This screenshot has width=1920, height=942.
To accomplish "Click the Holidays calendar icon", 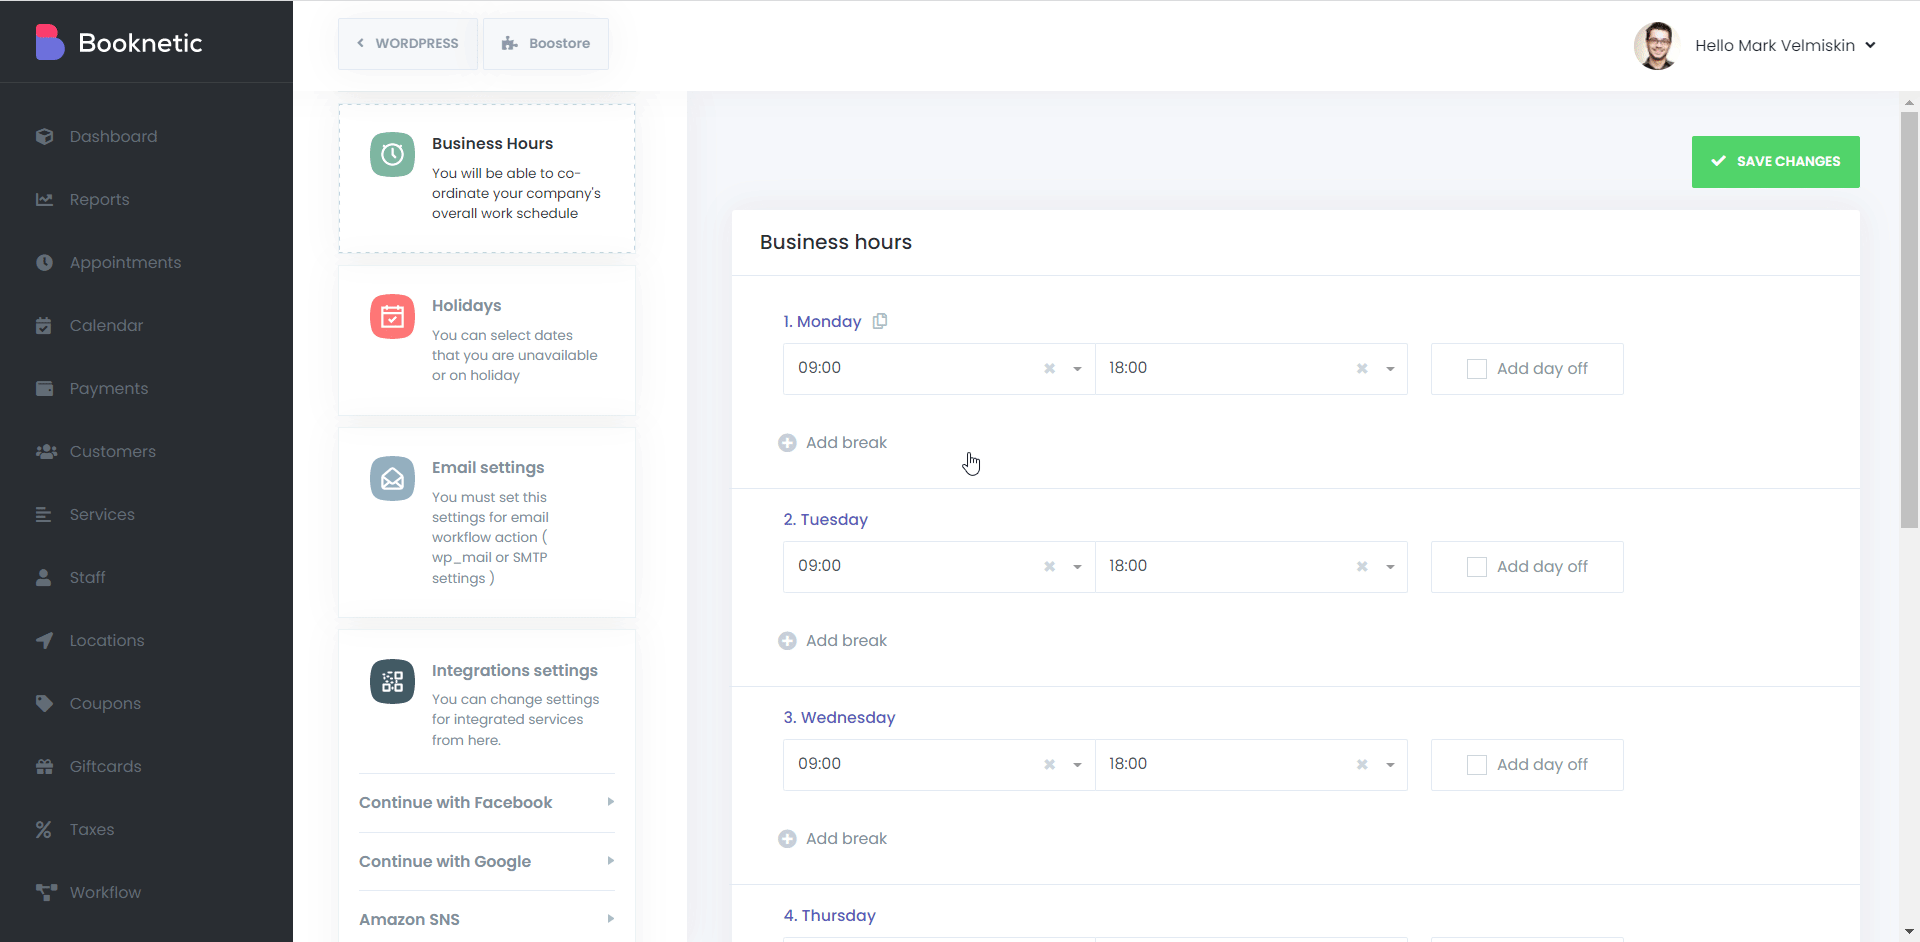I will pos(392,316).
